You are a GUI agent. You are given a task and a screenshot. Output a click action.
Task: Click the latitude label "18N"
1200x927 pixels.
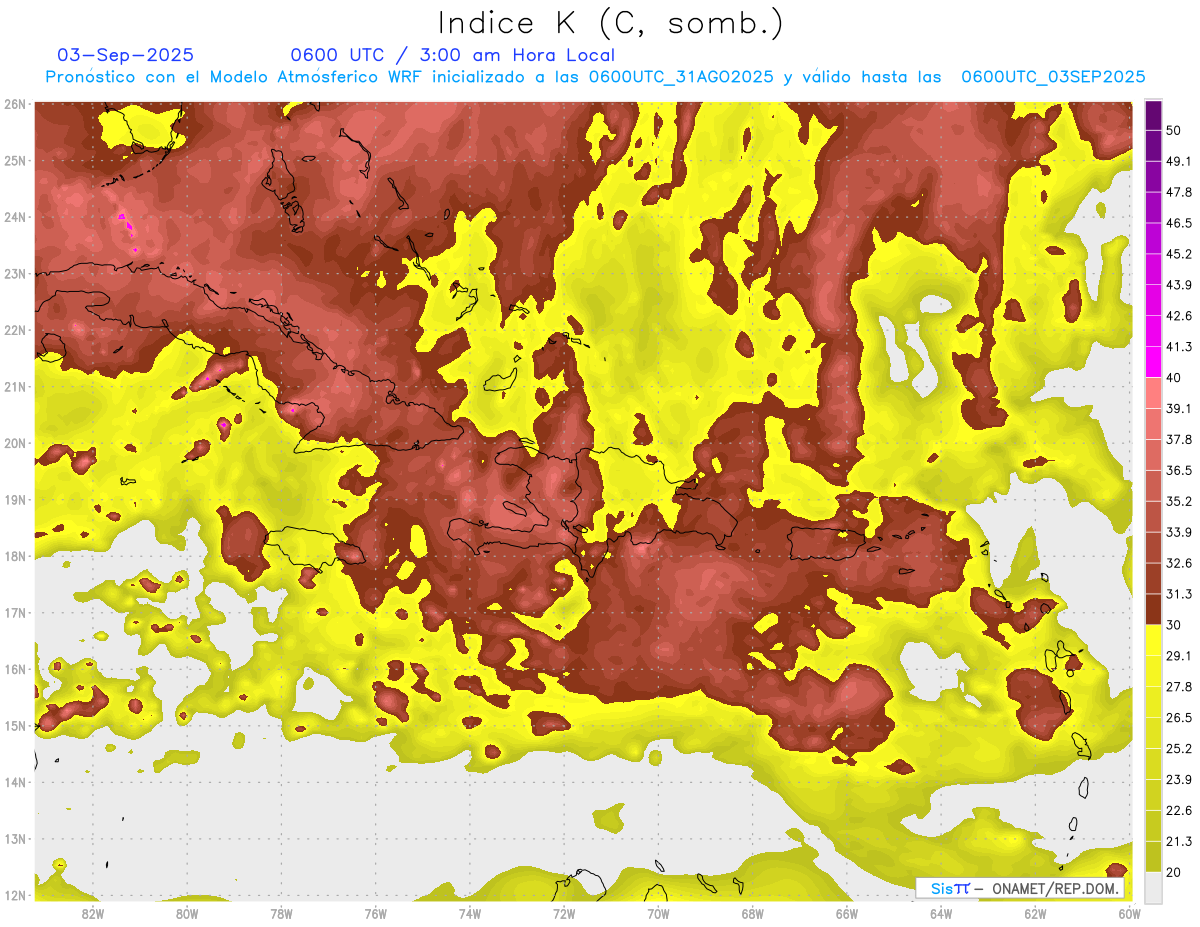pos(15,556)
